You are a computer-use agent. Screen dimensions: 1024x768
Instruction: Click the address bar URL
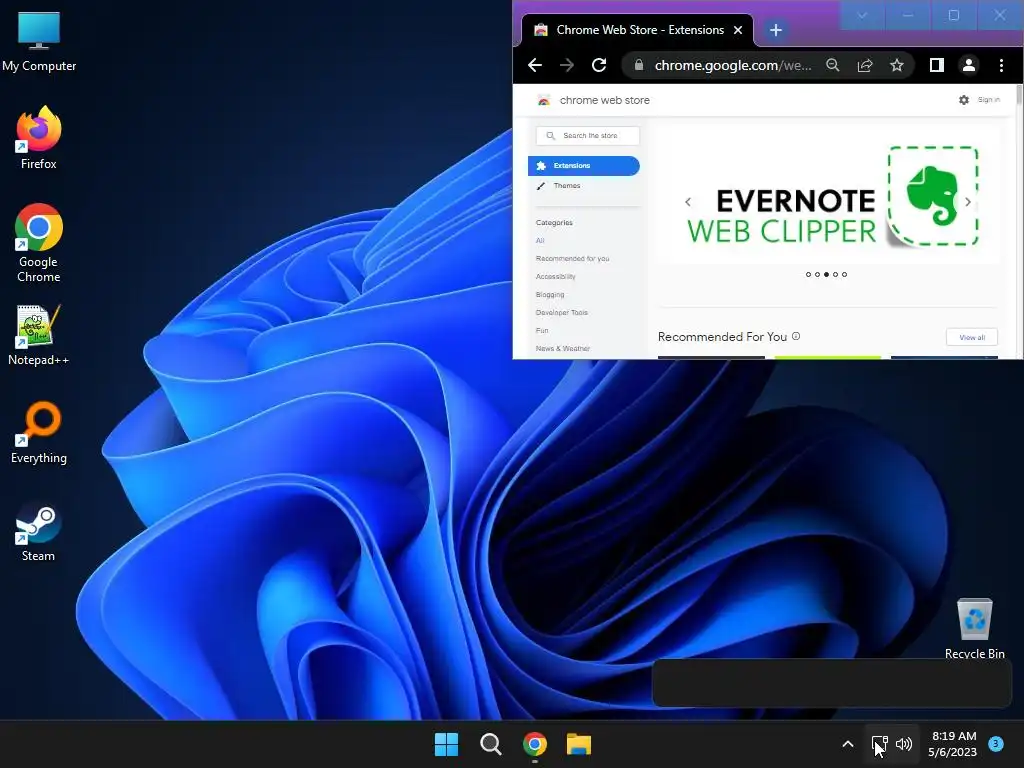click(x=733, y=65)
